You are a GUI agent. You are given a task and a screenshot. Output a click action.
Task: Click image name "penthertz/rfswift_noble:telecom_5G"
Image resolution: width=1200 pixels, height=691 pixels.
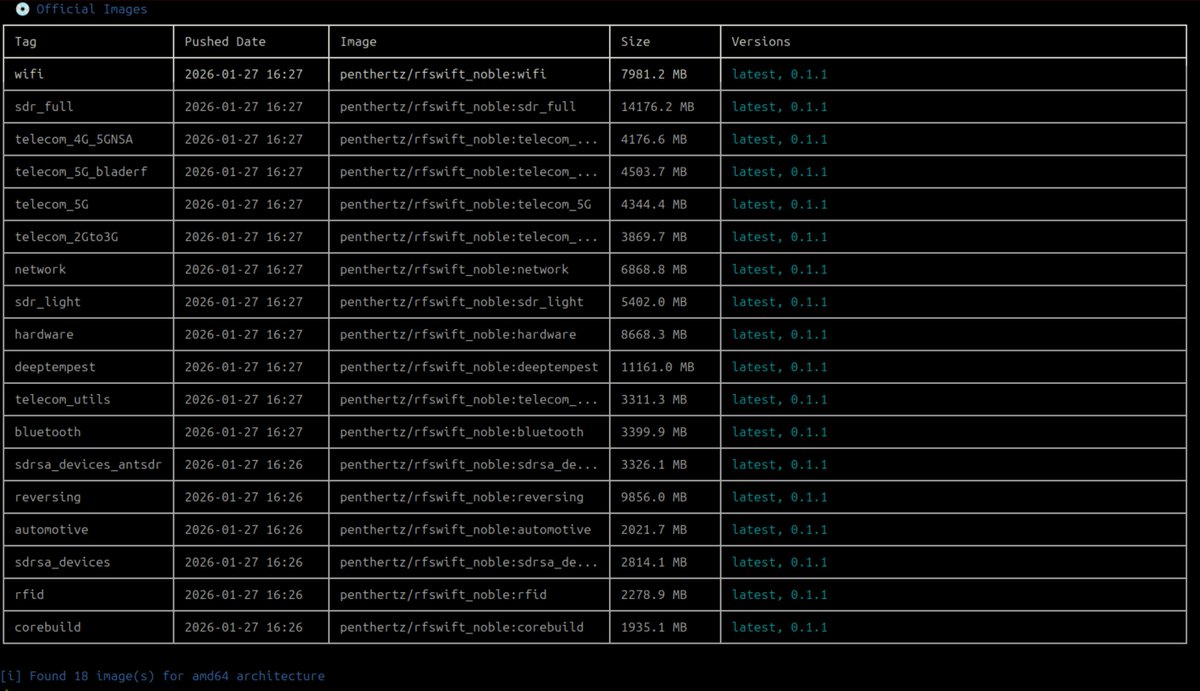coord(465,204)
